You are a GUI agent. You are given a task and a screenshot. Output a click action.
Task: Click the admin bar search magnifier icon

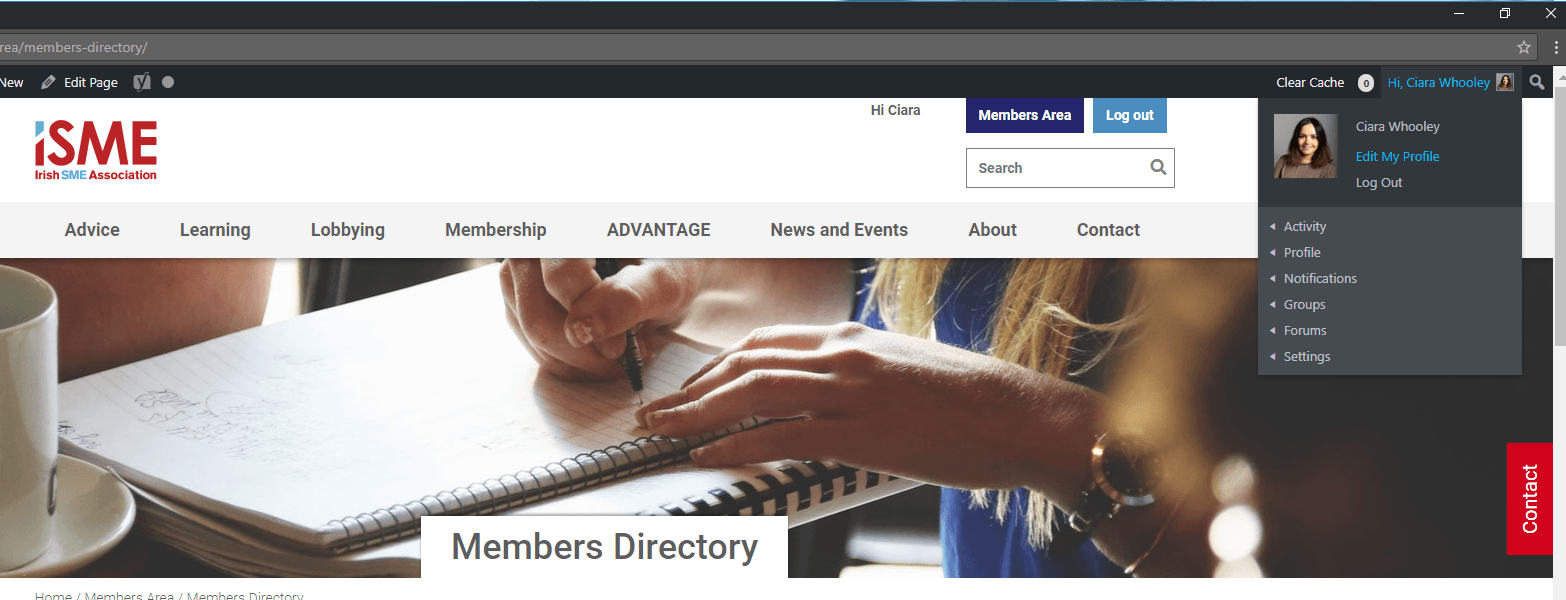[1537, 82]
